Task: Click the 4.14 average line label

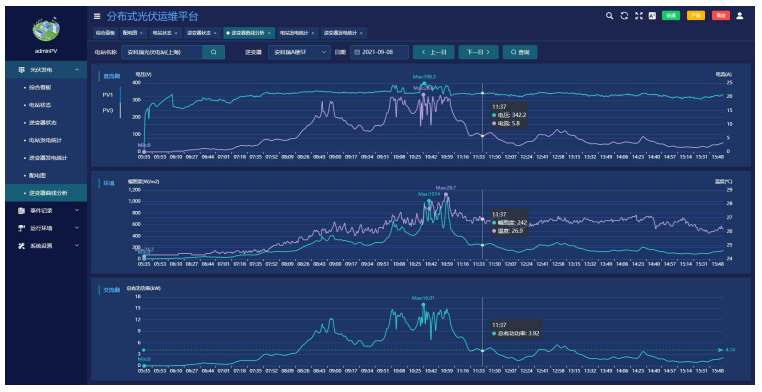Action: click(730, 350)
